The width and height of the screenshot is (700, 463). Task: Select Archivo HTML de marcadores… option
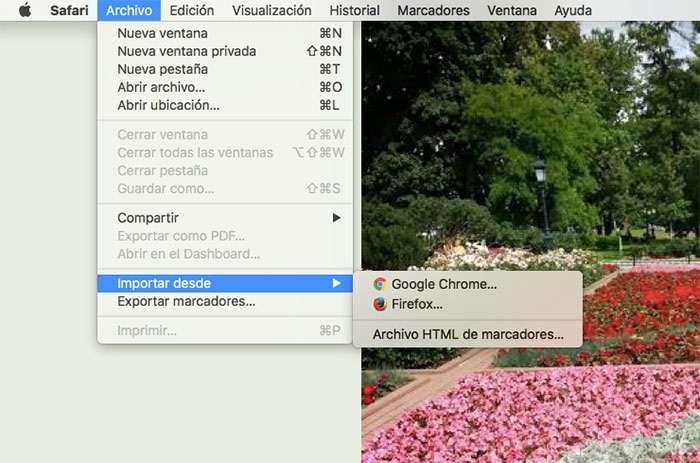pyautogui.click(x=468, y=335)
